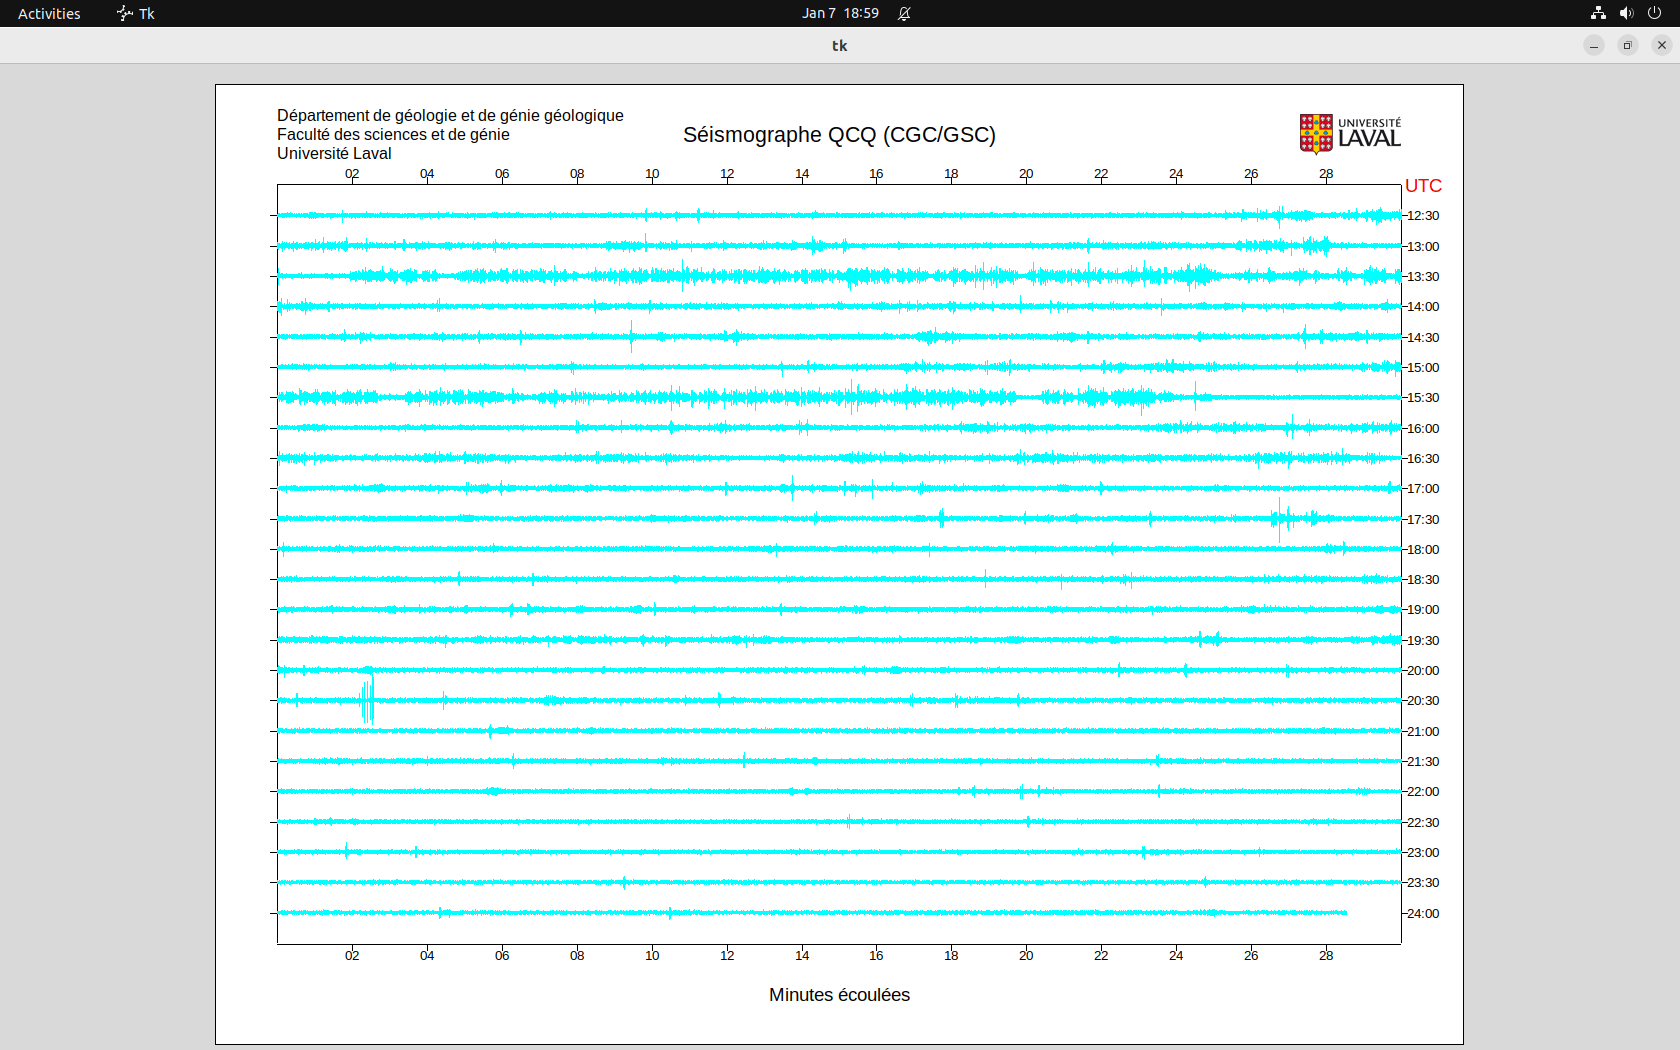Click the 13:30 time label

click(x=1423, y=277)
